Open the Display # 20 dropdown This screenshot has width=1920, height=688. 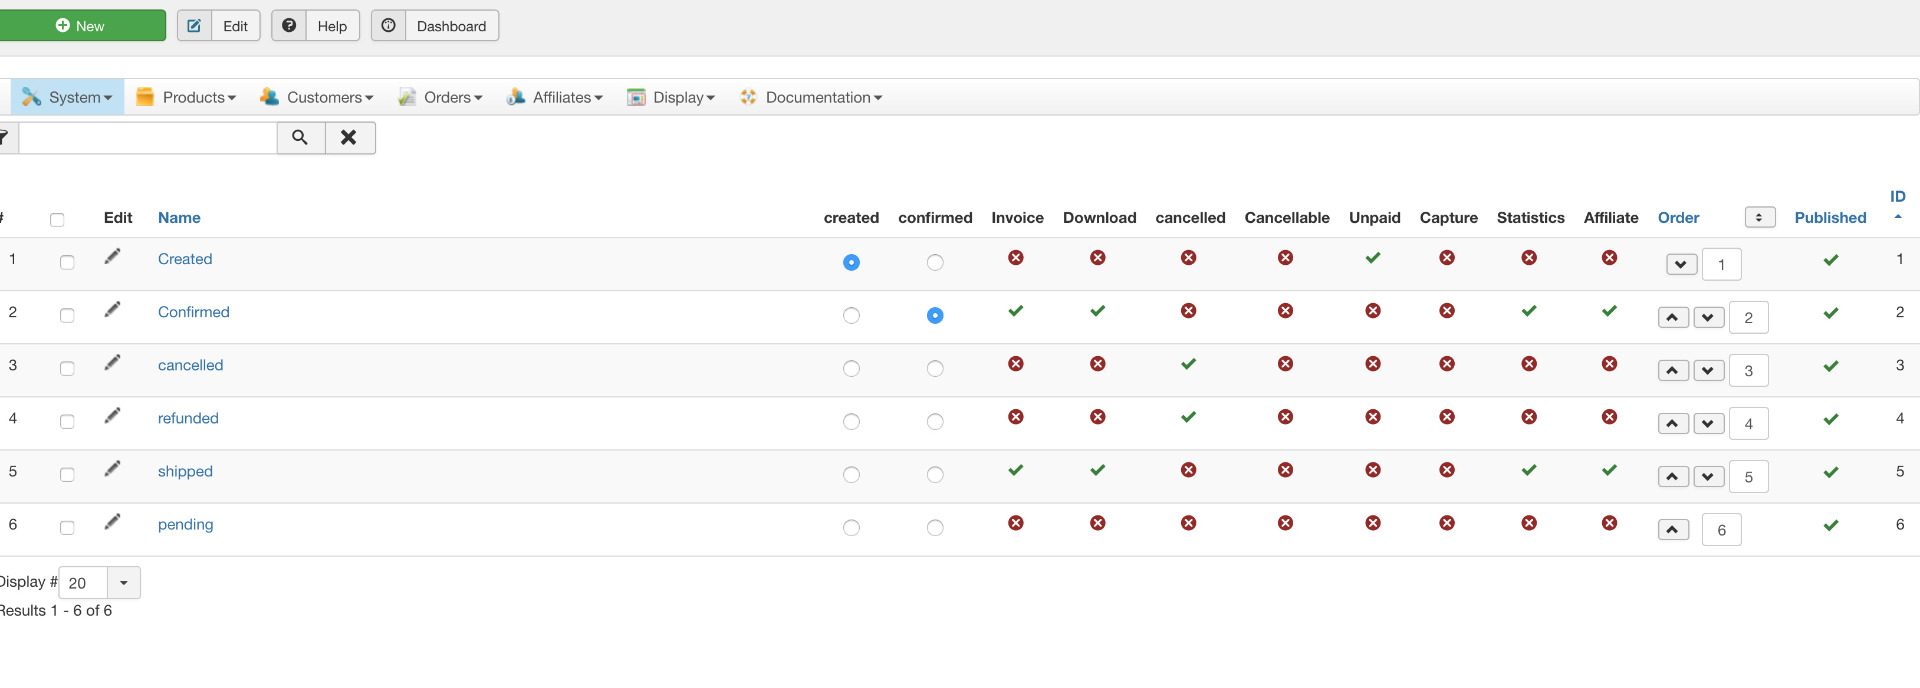point(123,583)
